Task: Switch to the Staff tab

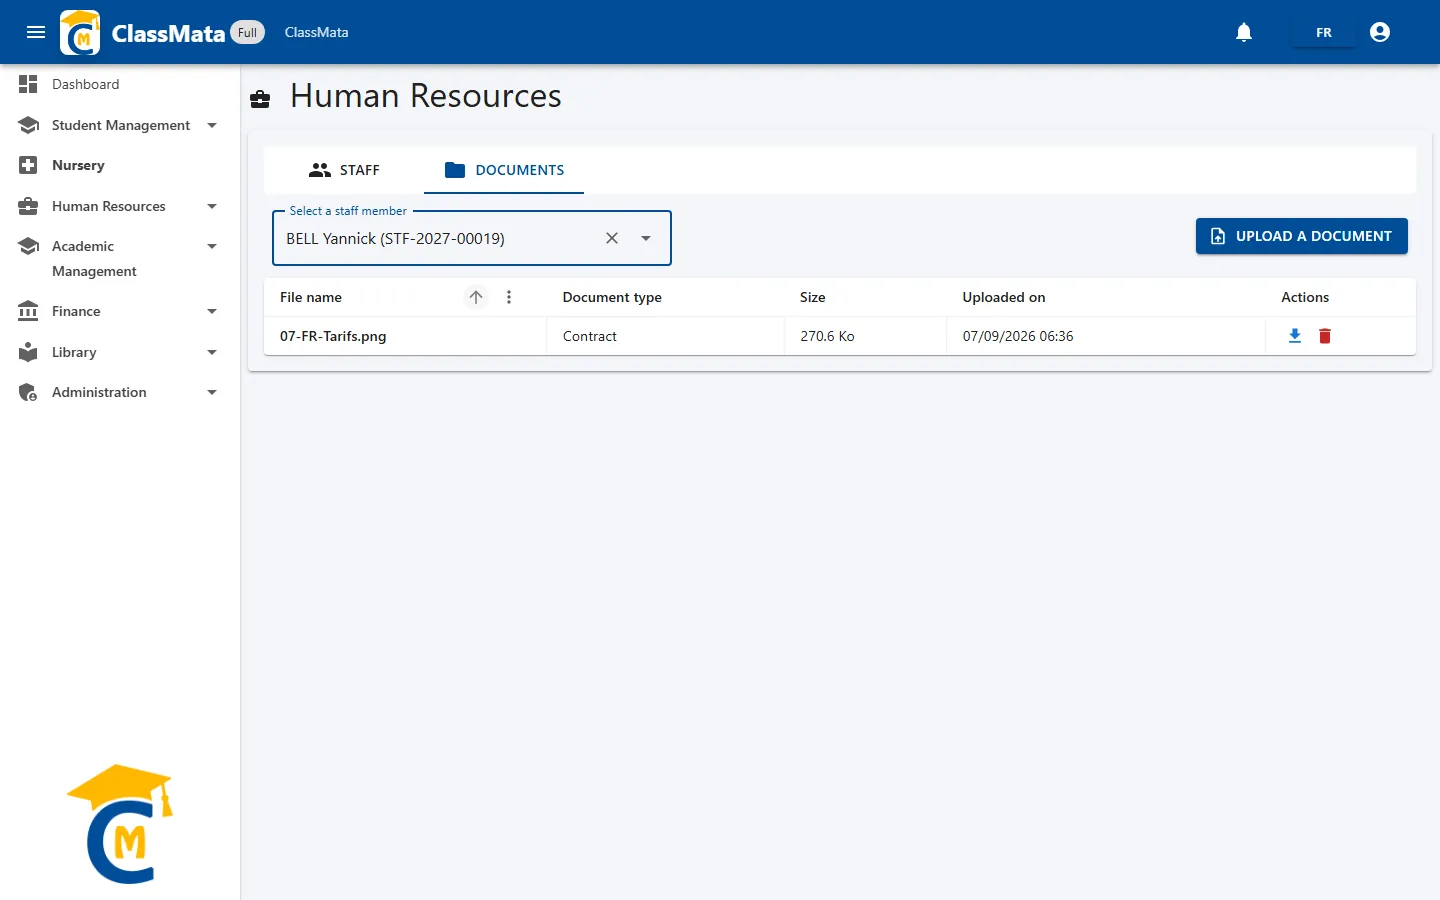Action: point(344,170)
